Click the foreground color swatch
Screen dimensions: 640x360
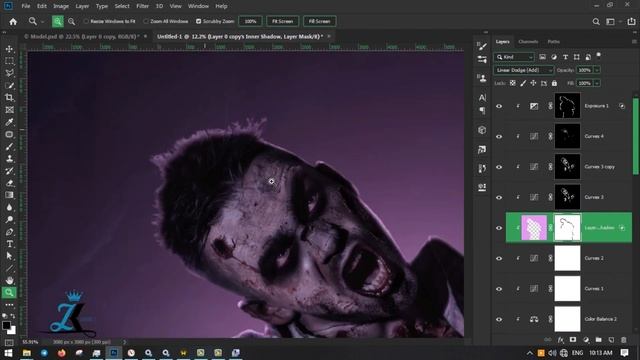coord(6,325)
